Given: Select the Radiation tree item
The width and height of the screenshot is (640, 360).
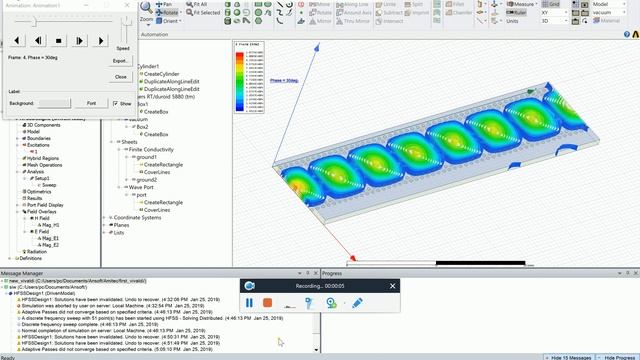Looking at the screenshot, I should coord(37,251).
